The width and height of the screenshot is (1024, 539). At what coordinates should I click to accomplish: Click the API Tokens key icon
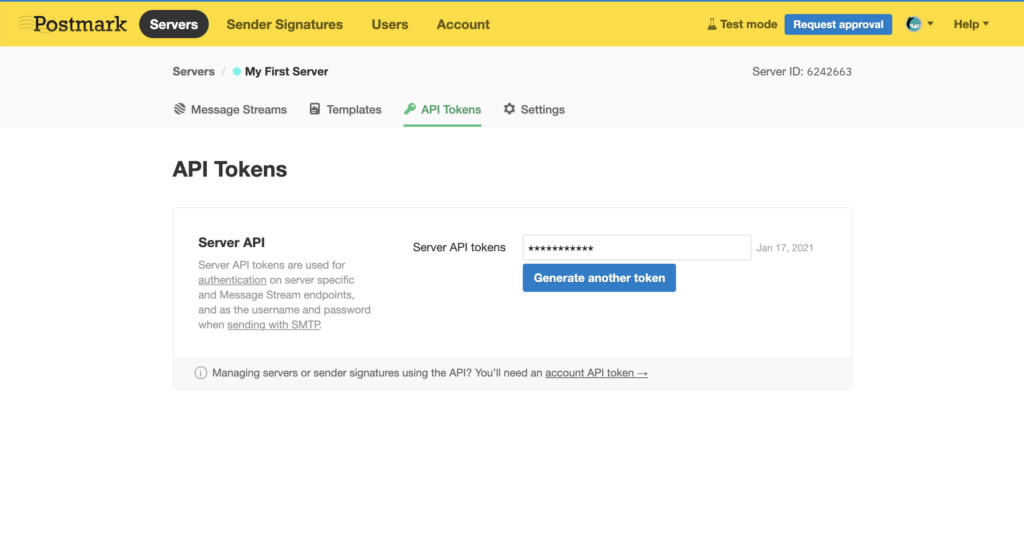[x=410, y=108]
